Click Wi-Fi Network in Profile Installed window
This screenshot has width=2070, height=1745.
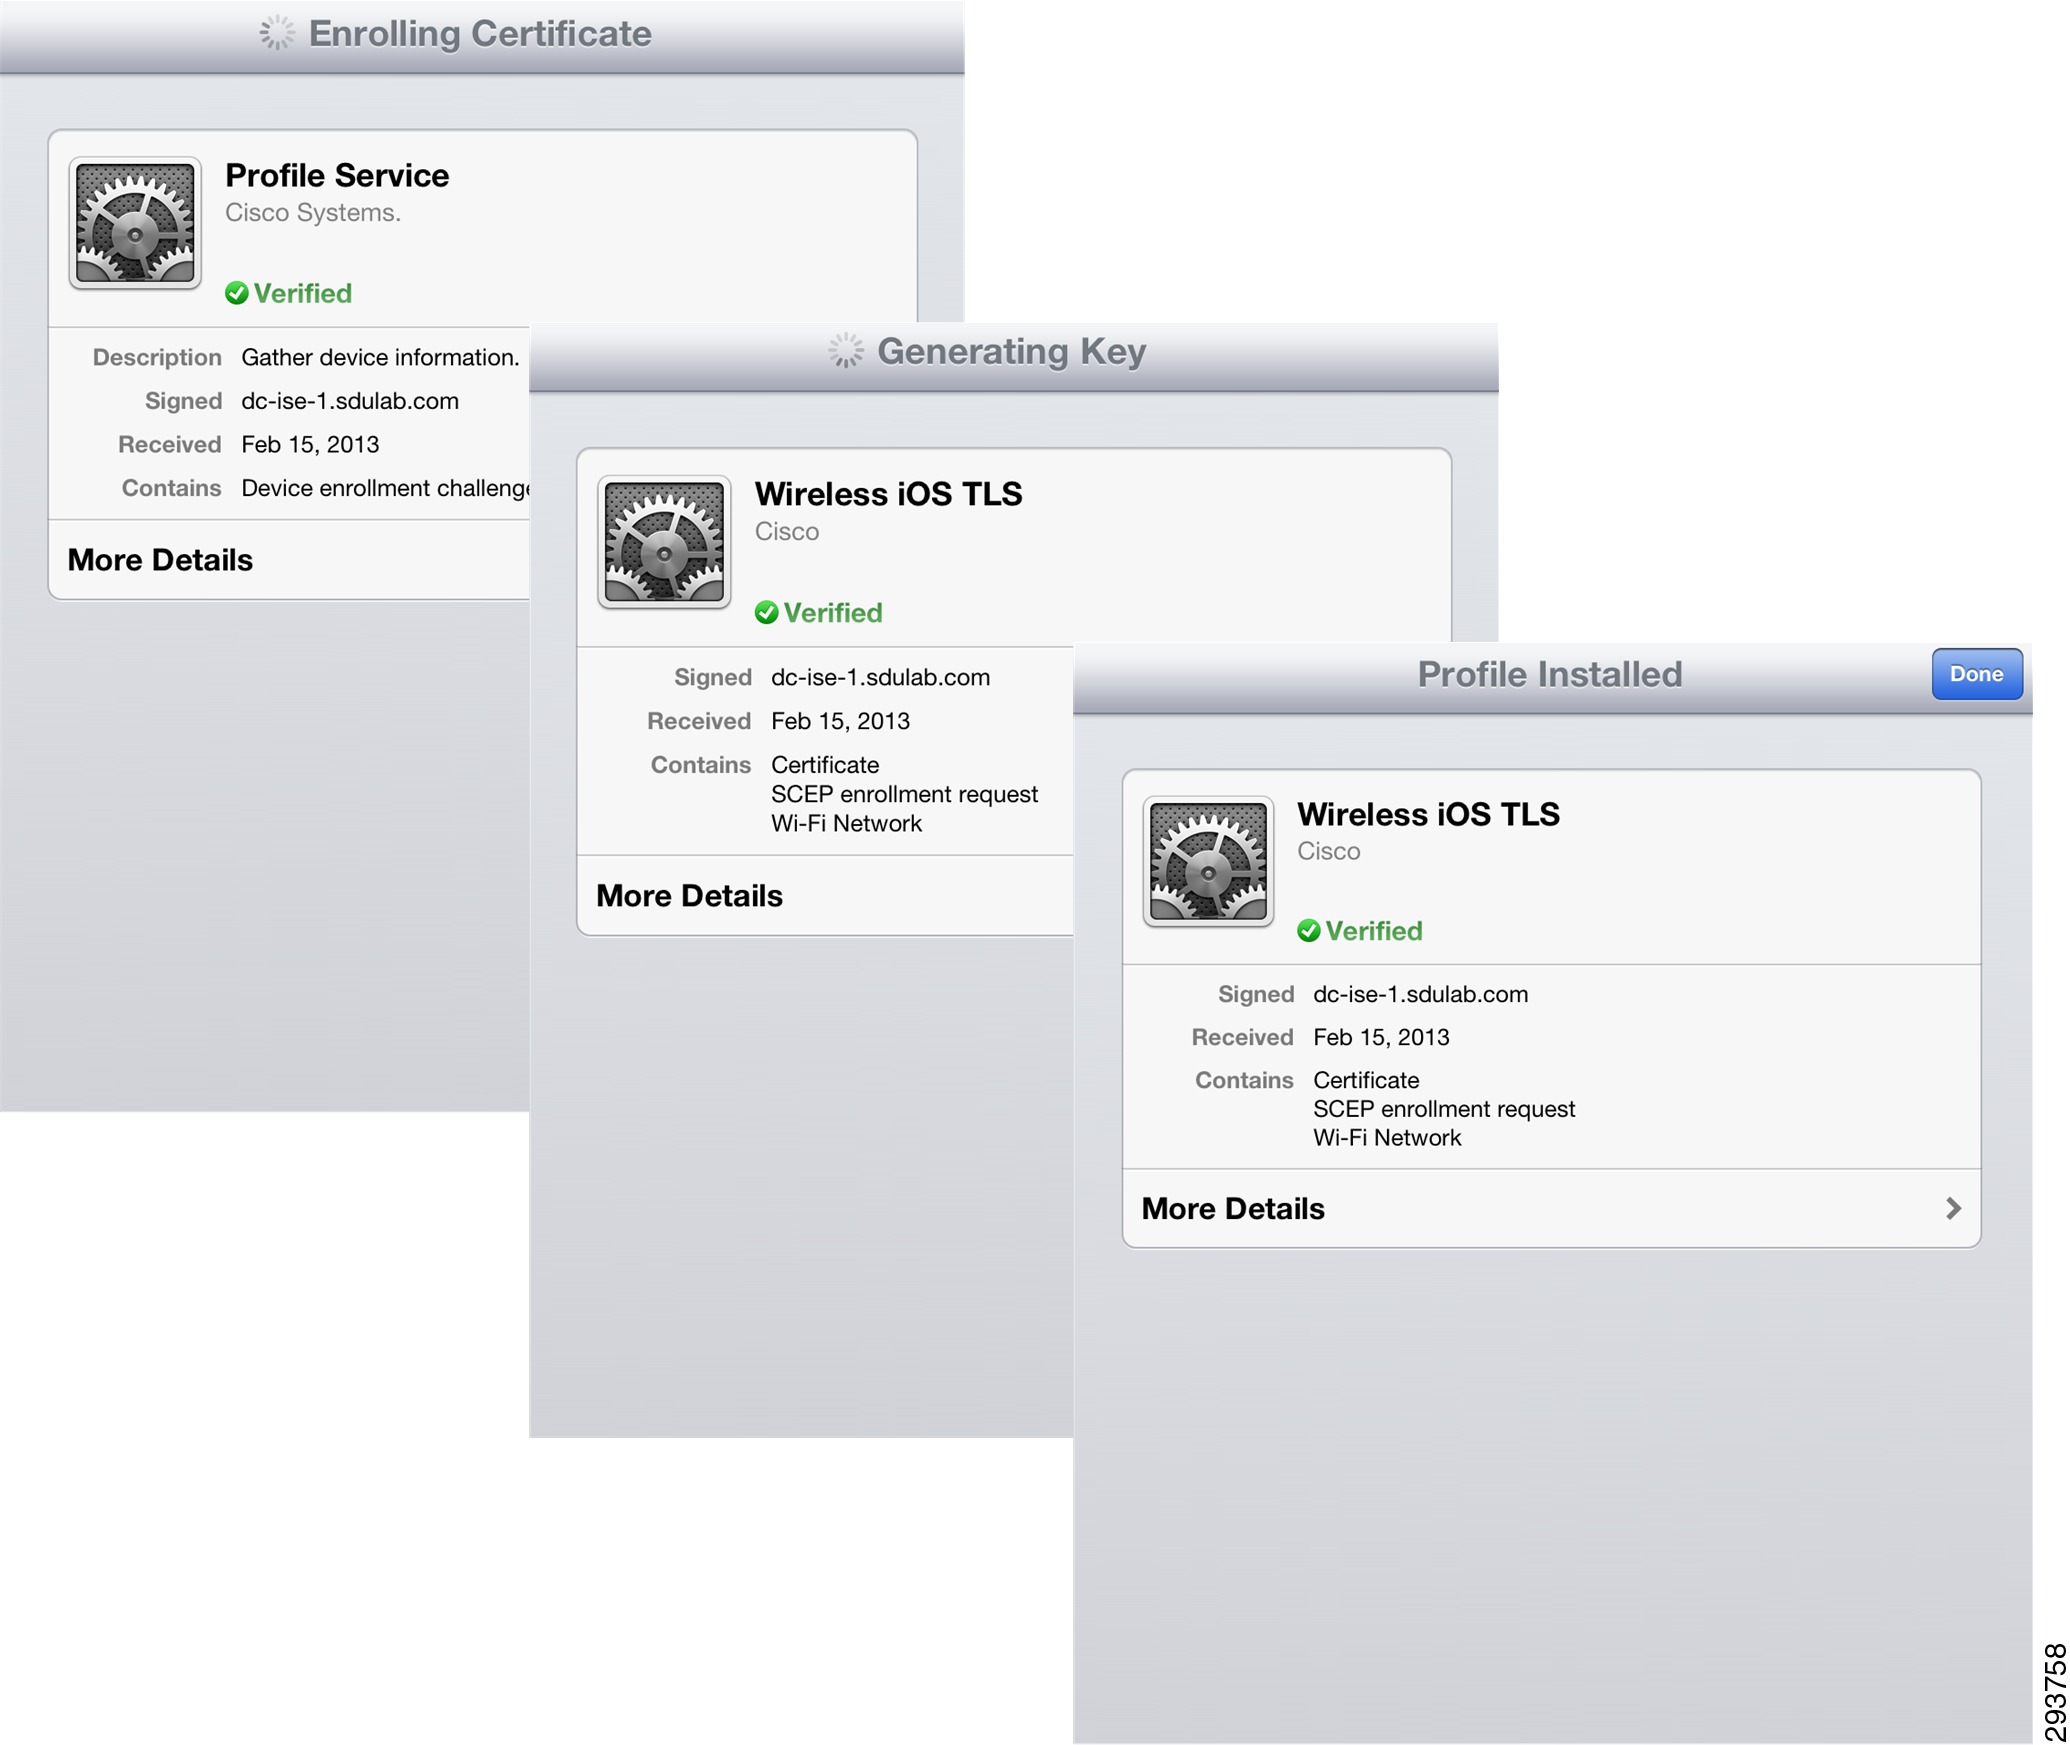coord(1387,1137)
